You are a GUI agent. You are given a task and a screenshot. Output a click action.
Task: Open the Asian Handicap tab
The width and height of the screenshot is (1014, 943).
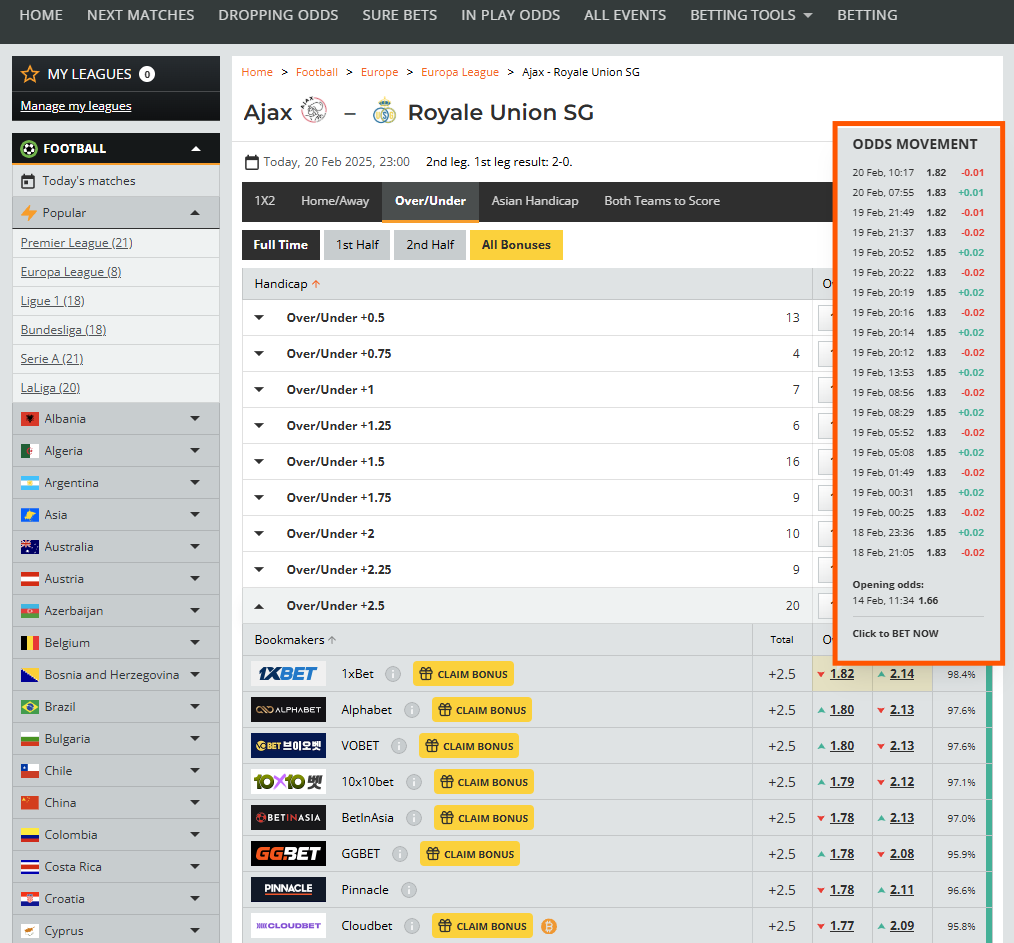535,201
